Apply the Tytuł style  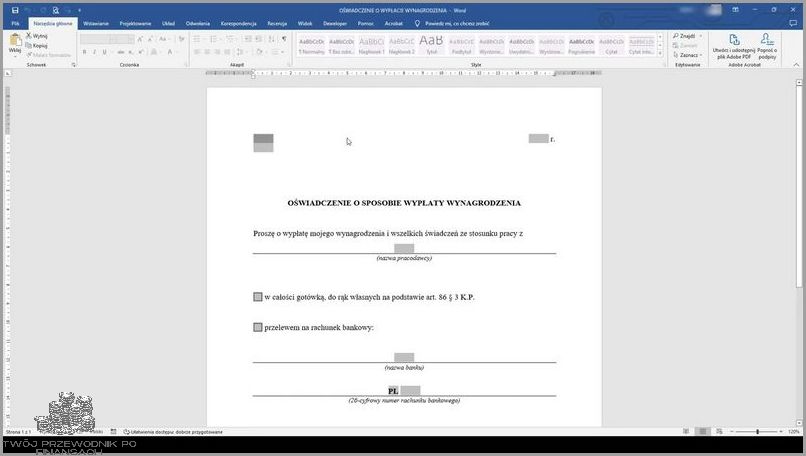tap(431, 46)
